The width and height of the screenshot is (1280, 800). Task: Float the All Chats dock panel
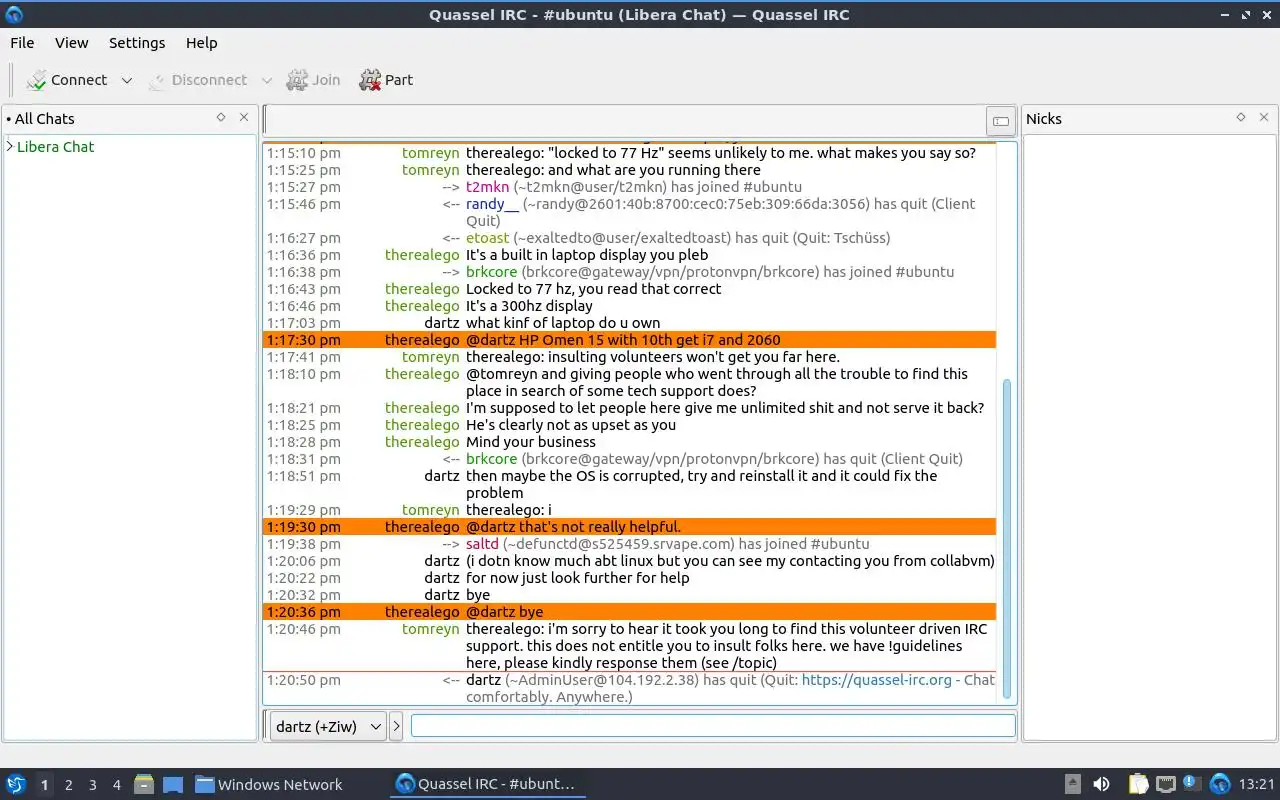pyautogui.click(x=221, y=117)
